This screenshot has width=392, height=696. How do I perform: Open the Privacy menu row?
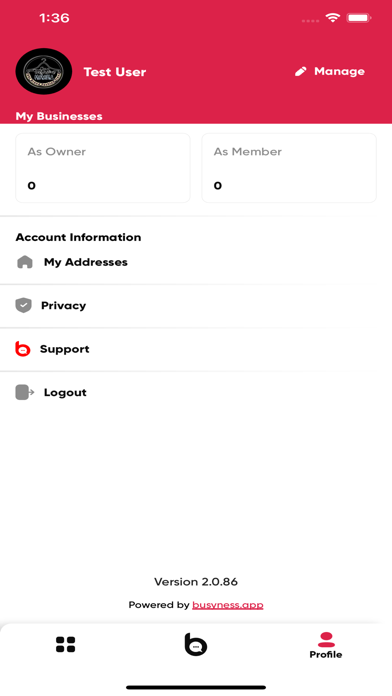196,306
